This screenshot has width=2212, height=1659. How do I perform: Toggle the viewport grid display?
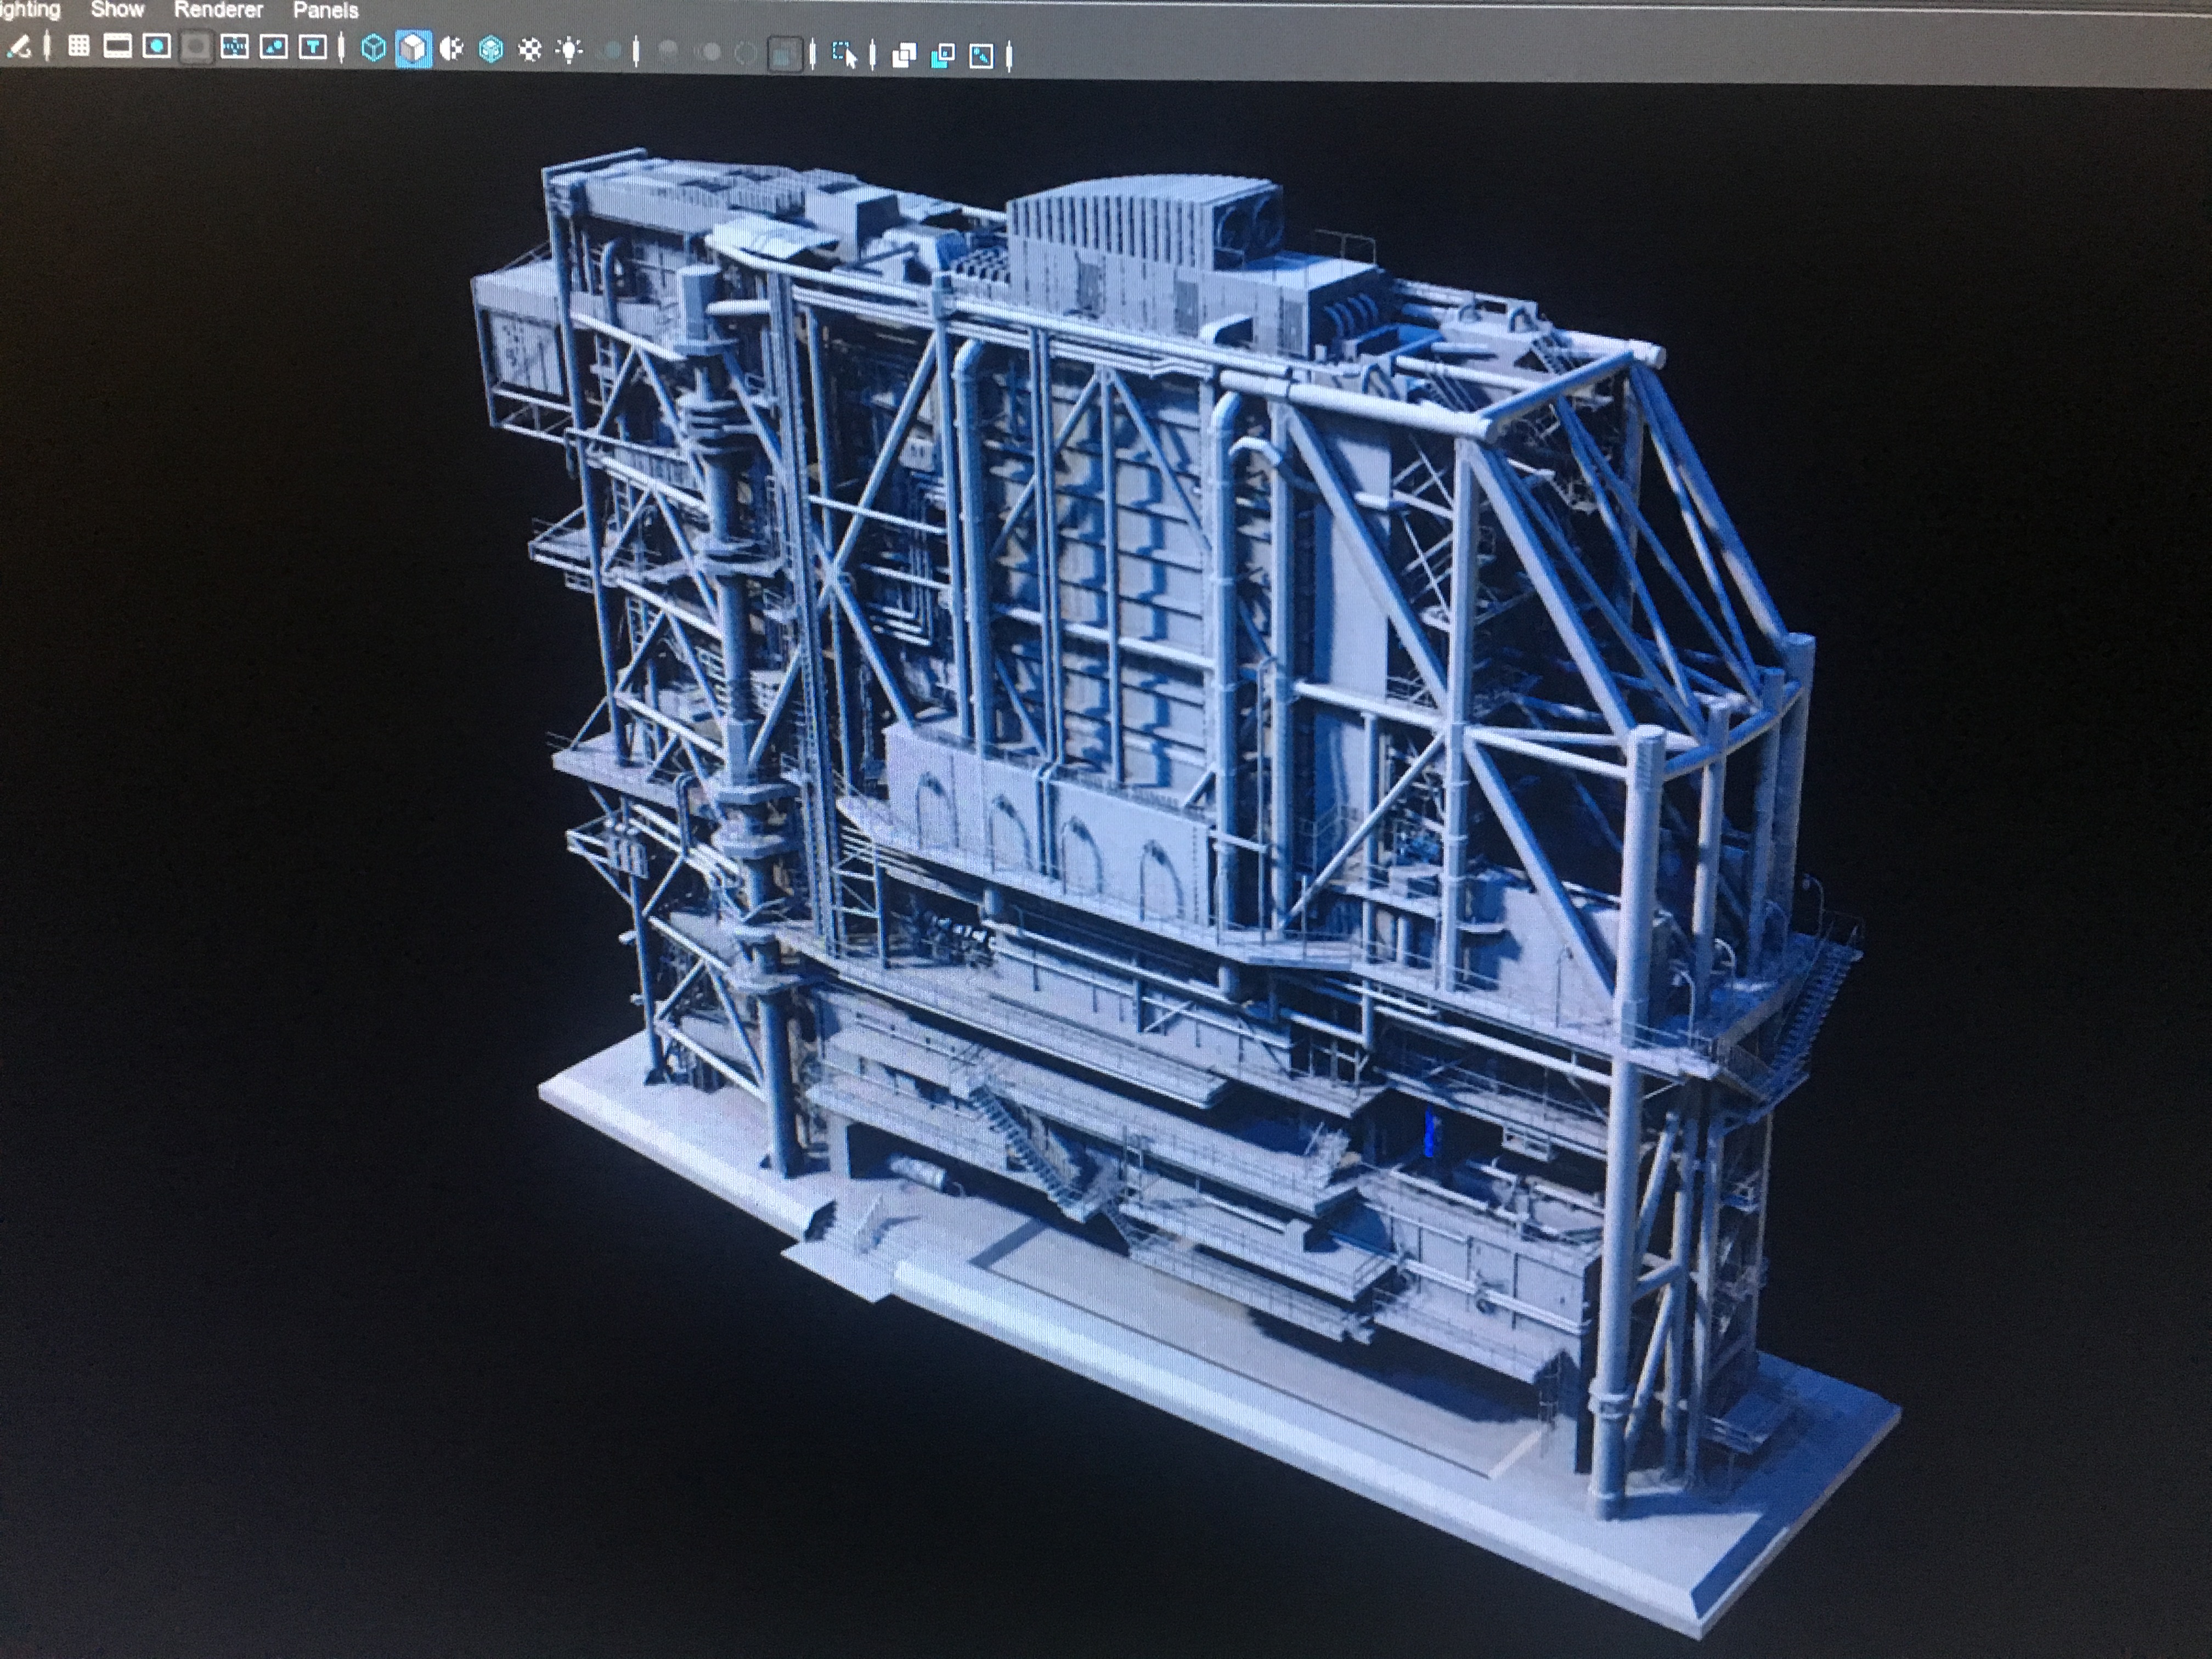[x=78, y=46]
